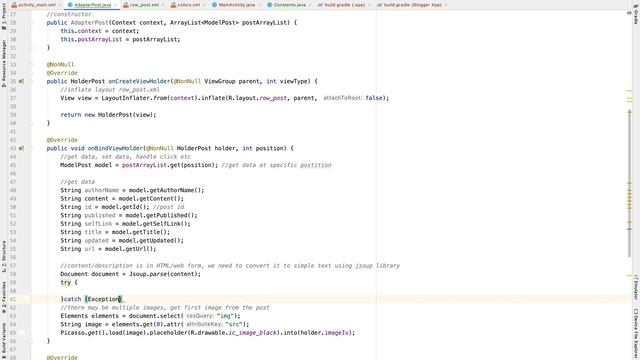Click the XML file icon on activity_main.xml tab

14,5
